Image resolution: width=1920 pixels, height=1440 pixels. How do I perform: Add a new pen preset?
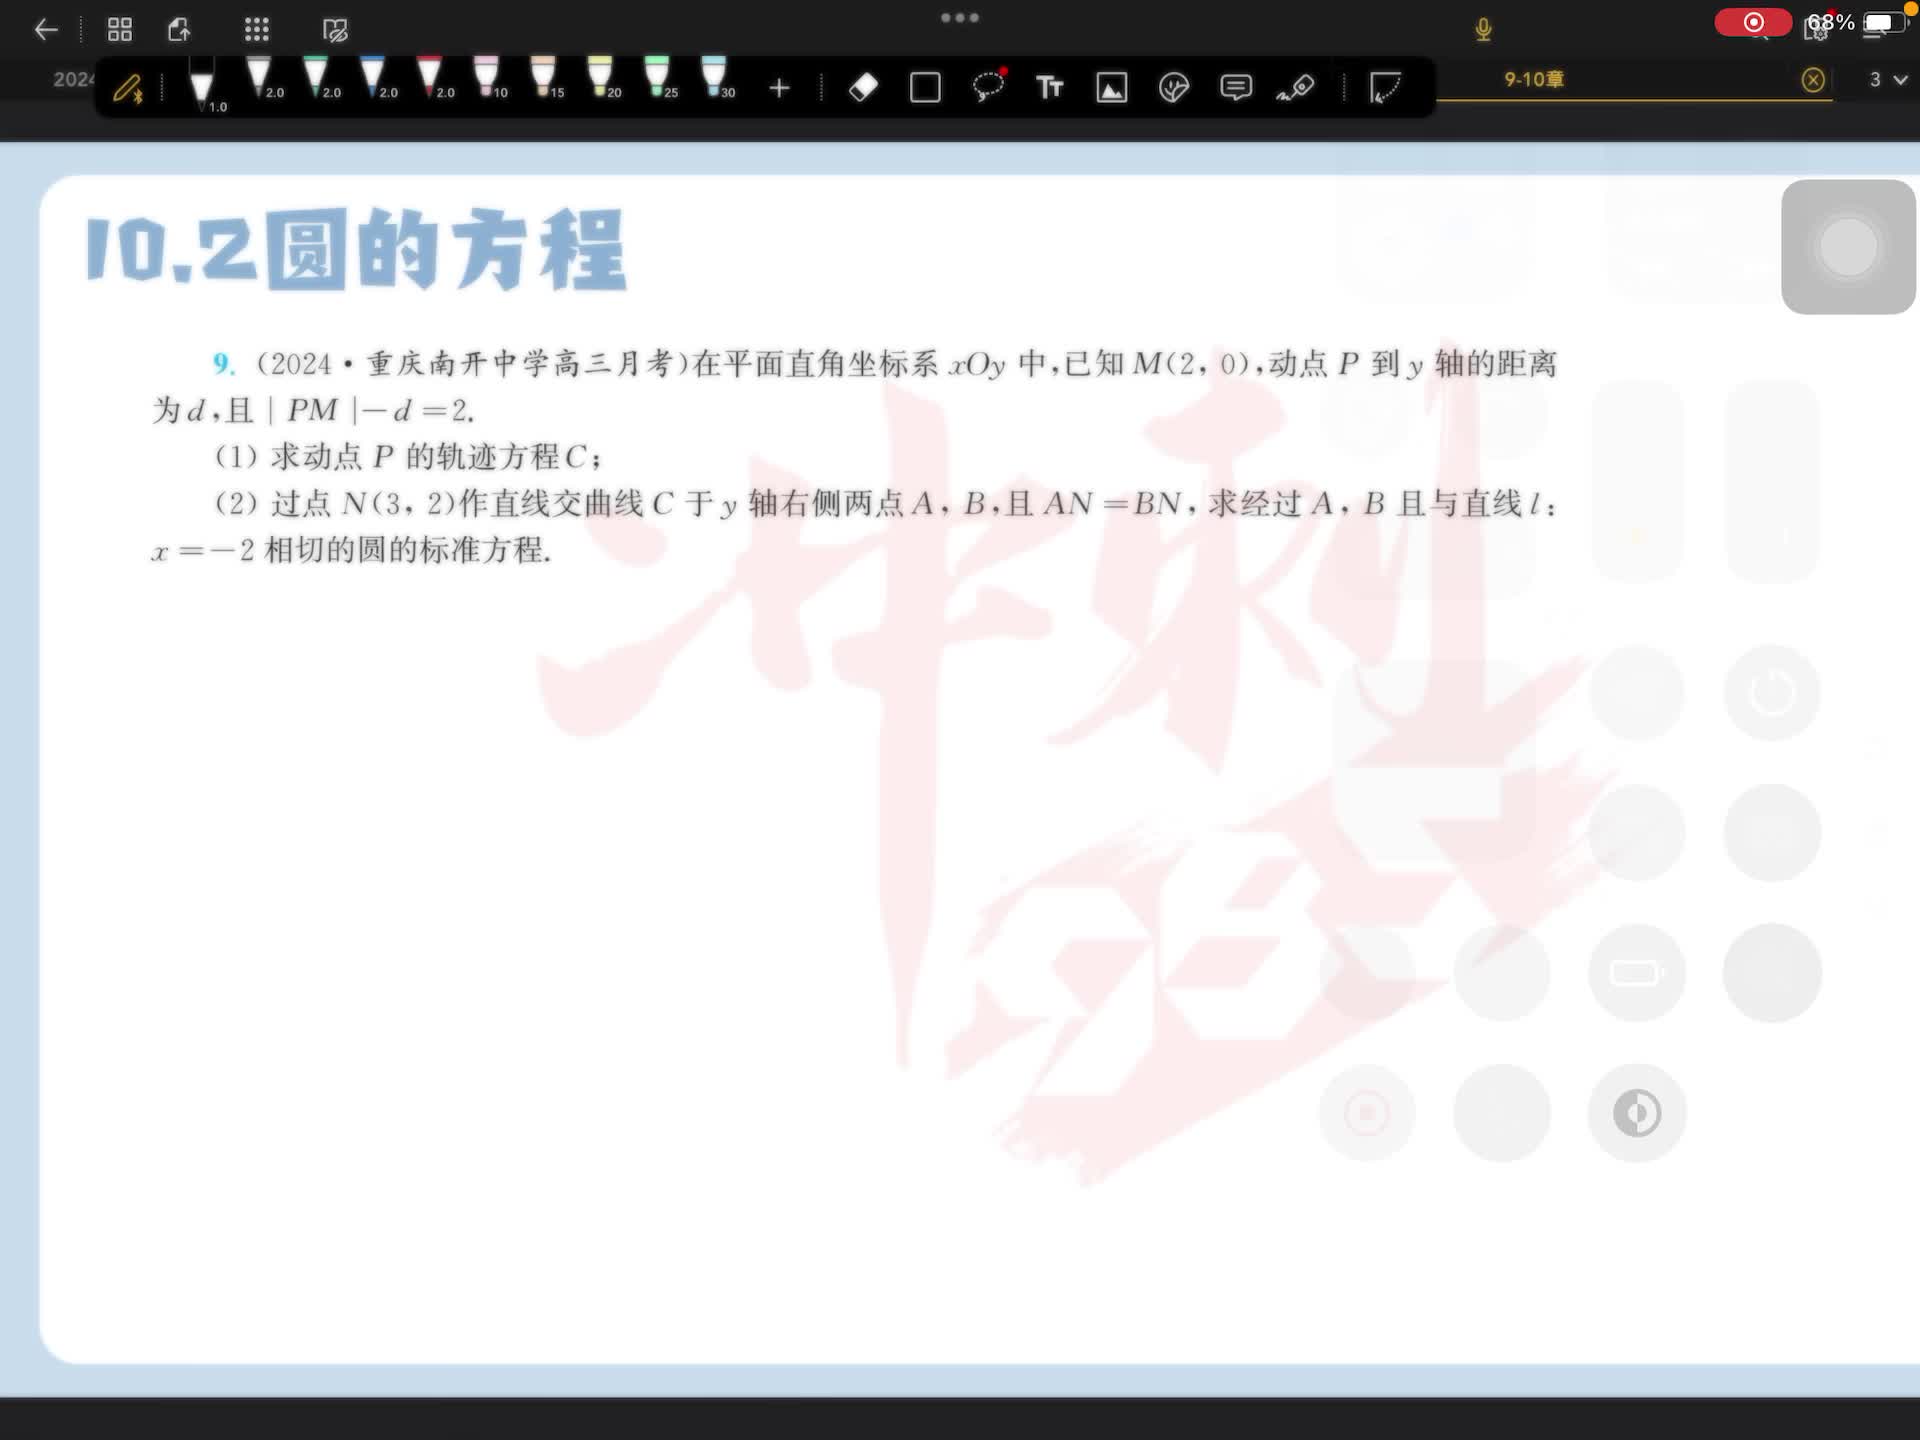779,89
